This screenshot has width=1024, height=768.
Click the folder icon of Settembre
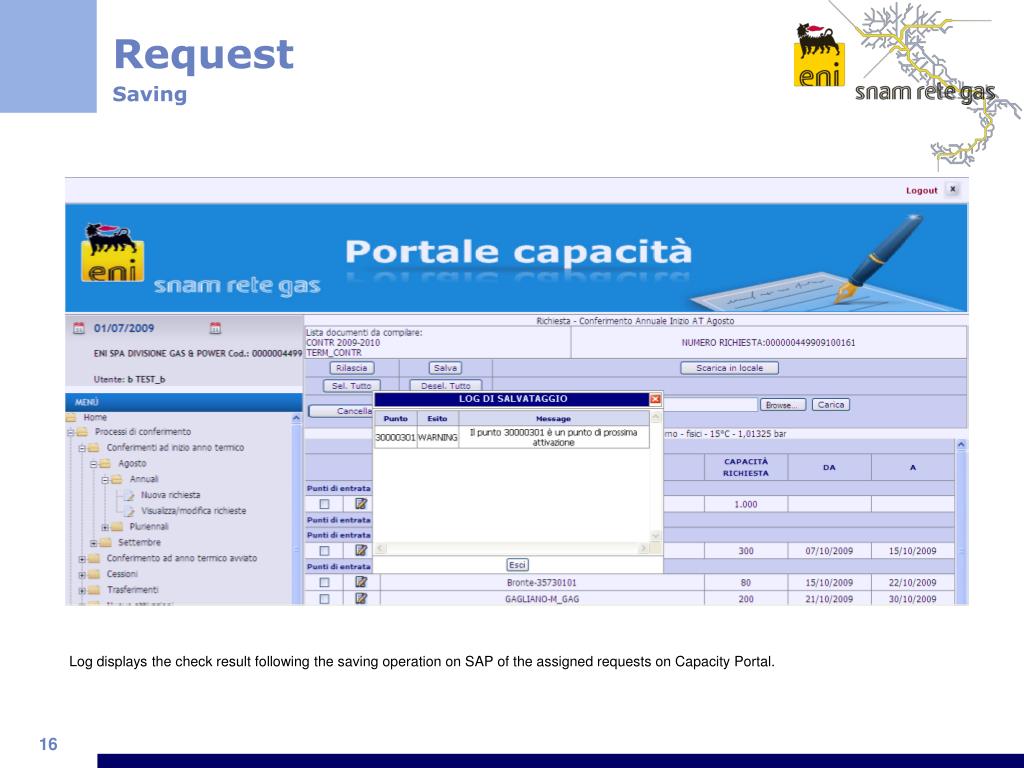(105, 543)
